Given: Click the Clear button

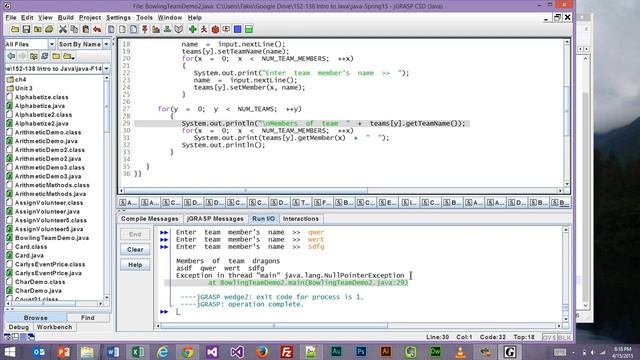Looking at the screenshot, I should (x=135, y=249).
